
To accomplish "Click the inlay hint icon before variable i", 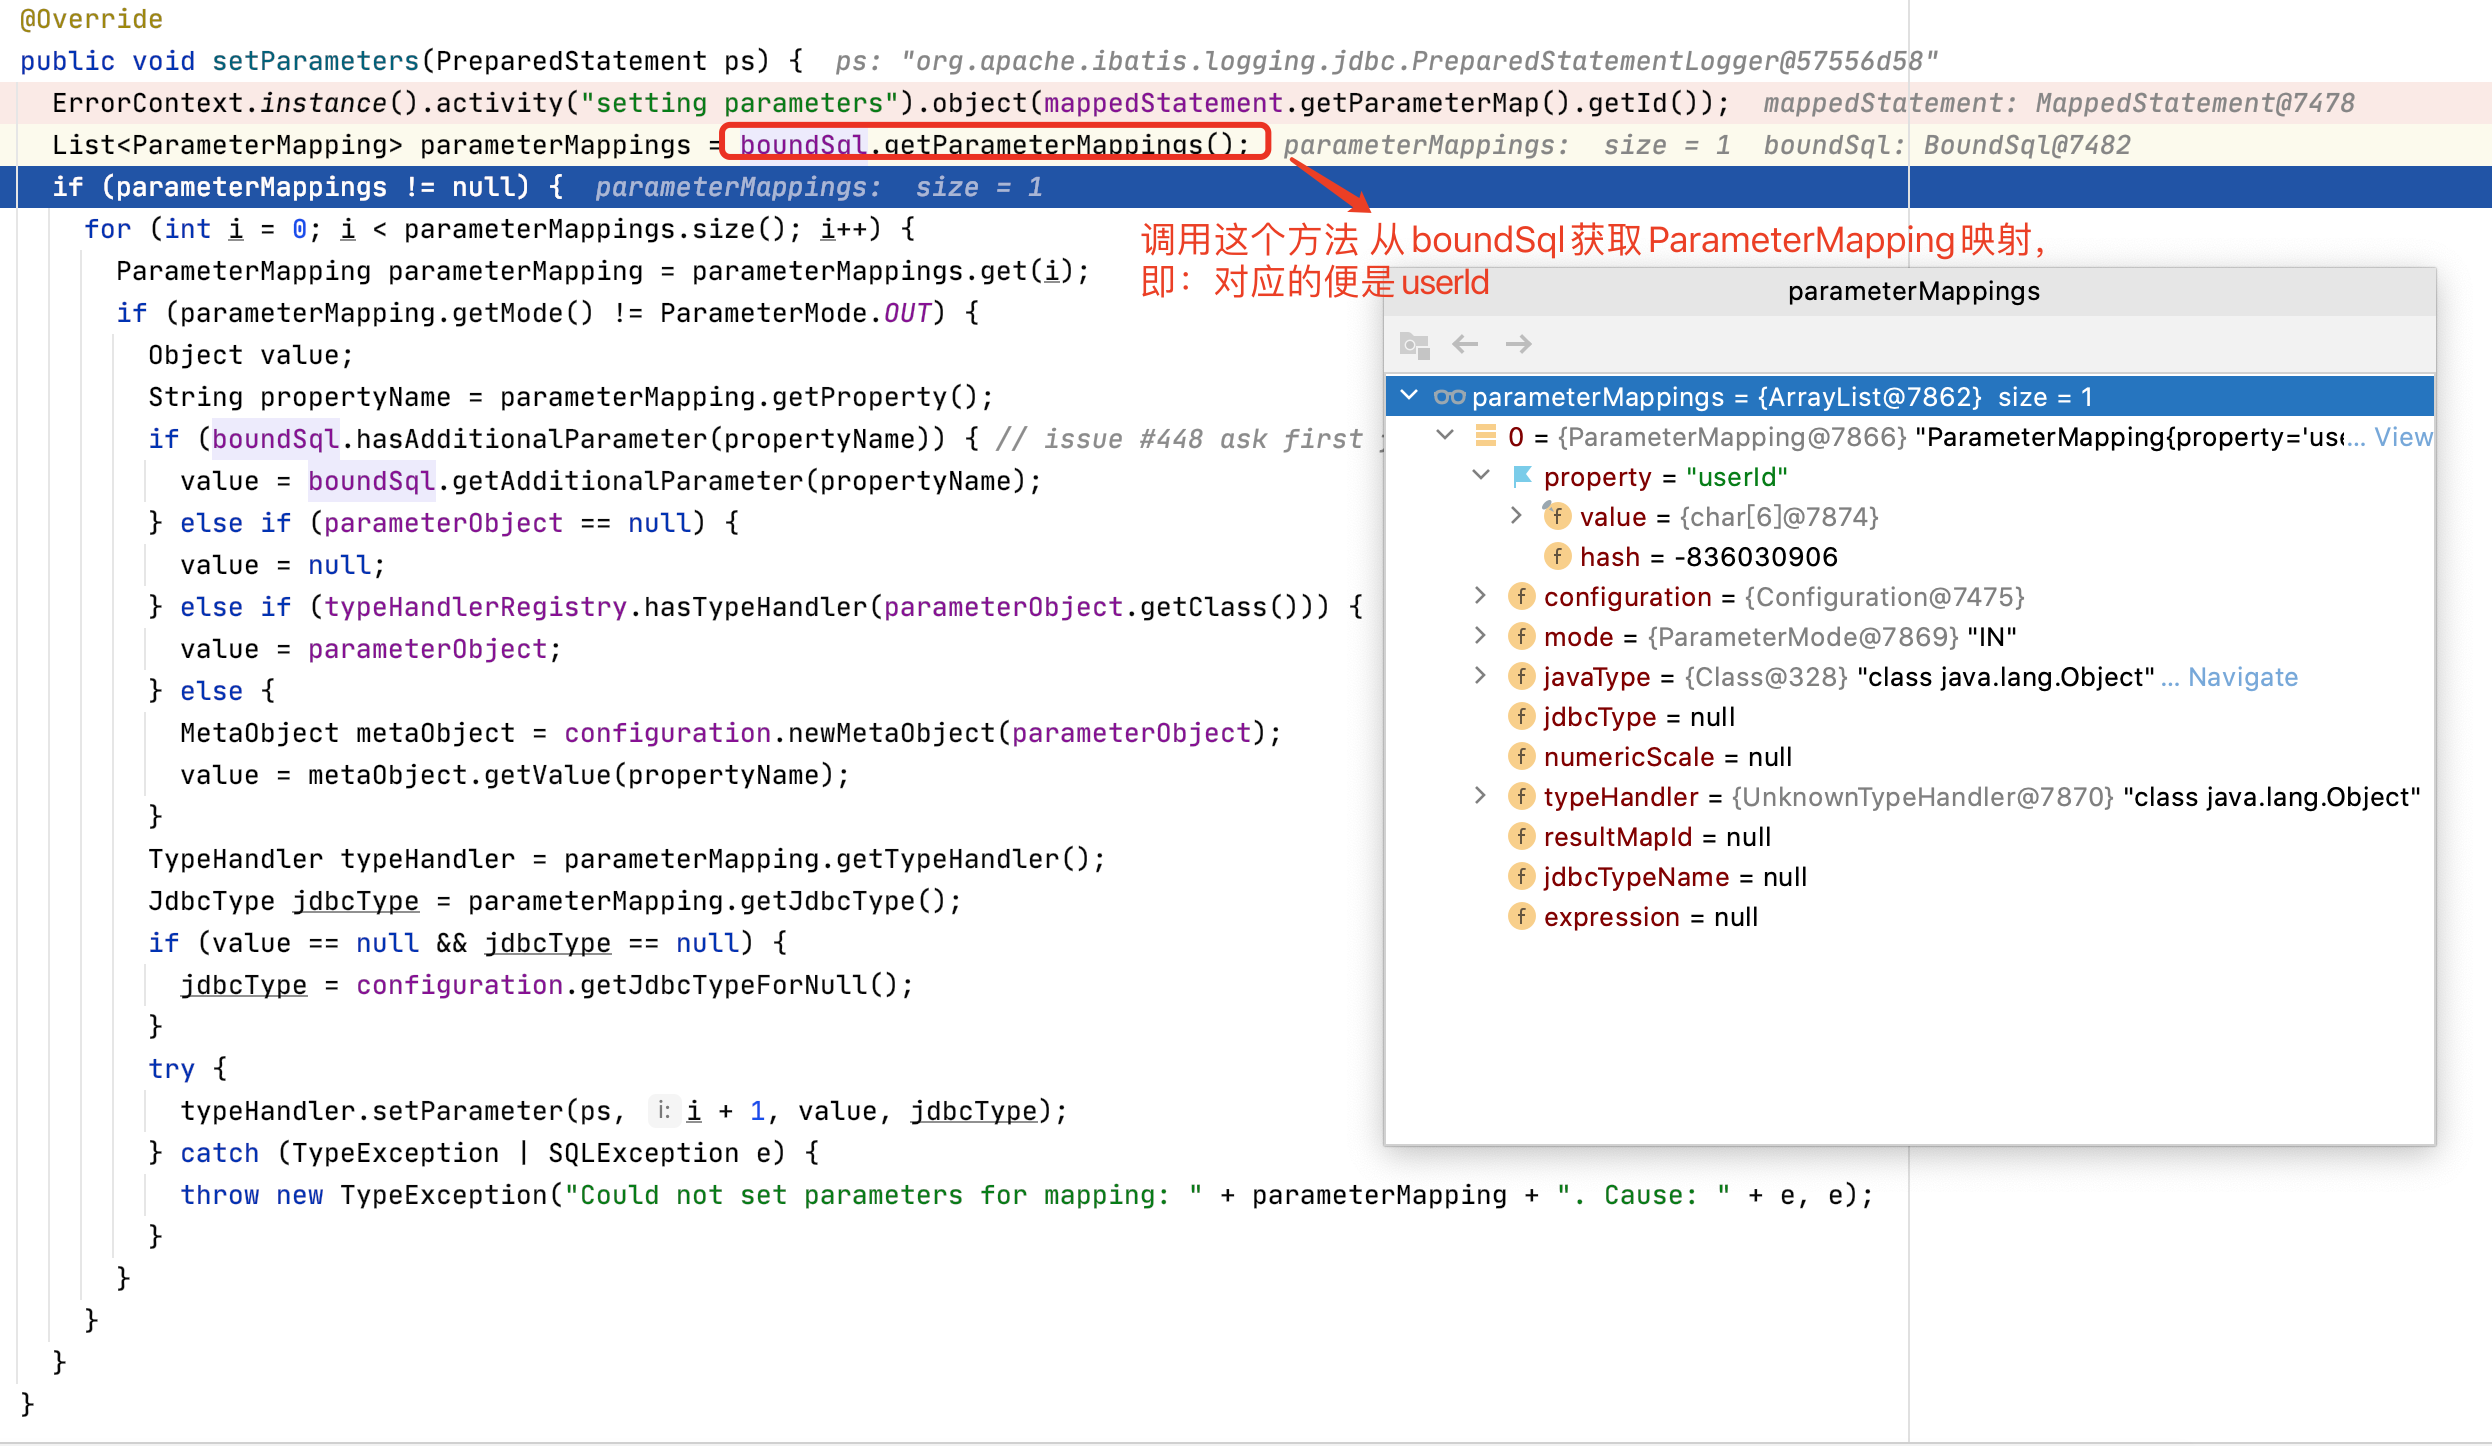I will pos(664,1110).
